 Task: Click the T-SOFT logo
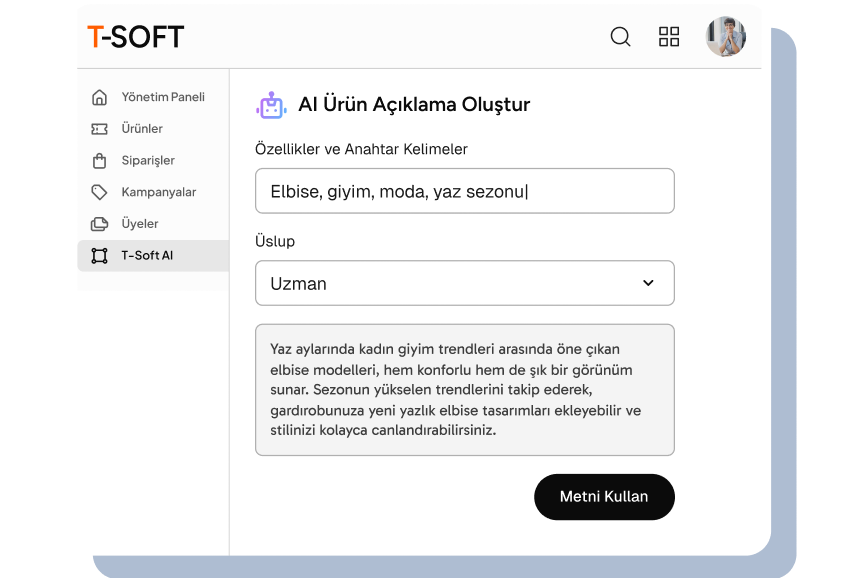tap(136, 36)
